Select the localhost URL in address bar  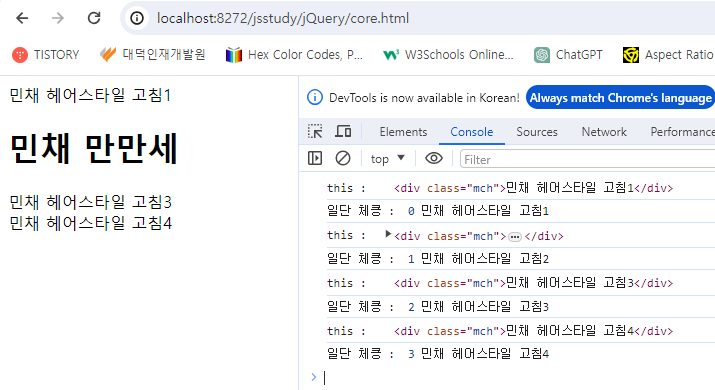point(283,18)
